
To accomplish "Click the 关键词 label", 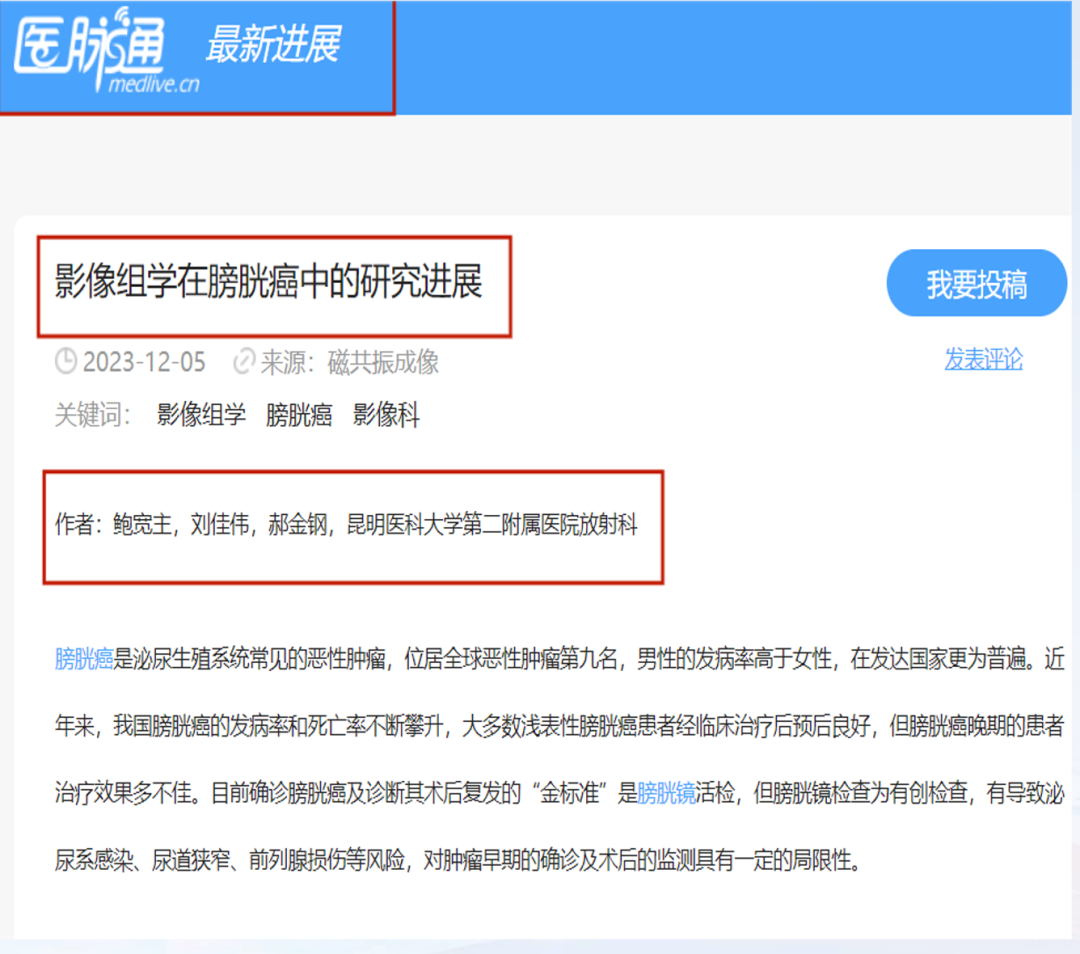I will coord(92,415).
